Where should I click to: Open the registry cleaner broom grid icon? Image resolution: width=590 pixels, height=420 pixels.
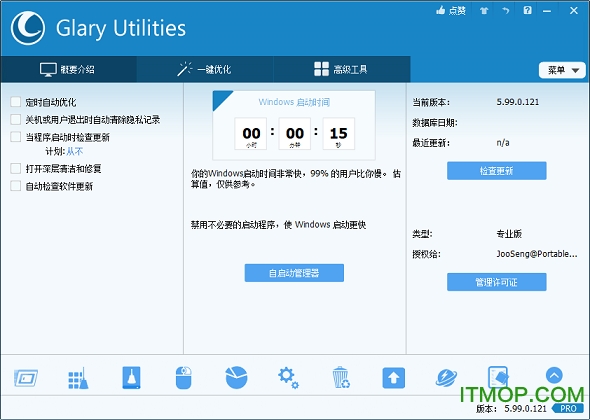coord(78,378)
